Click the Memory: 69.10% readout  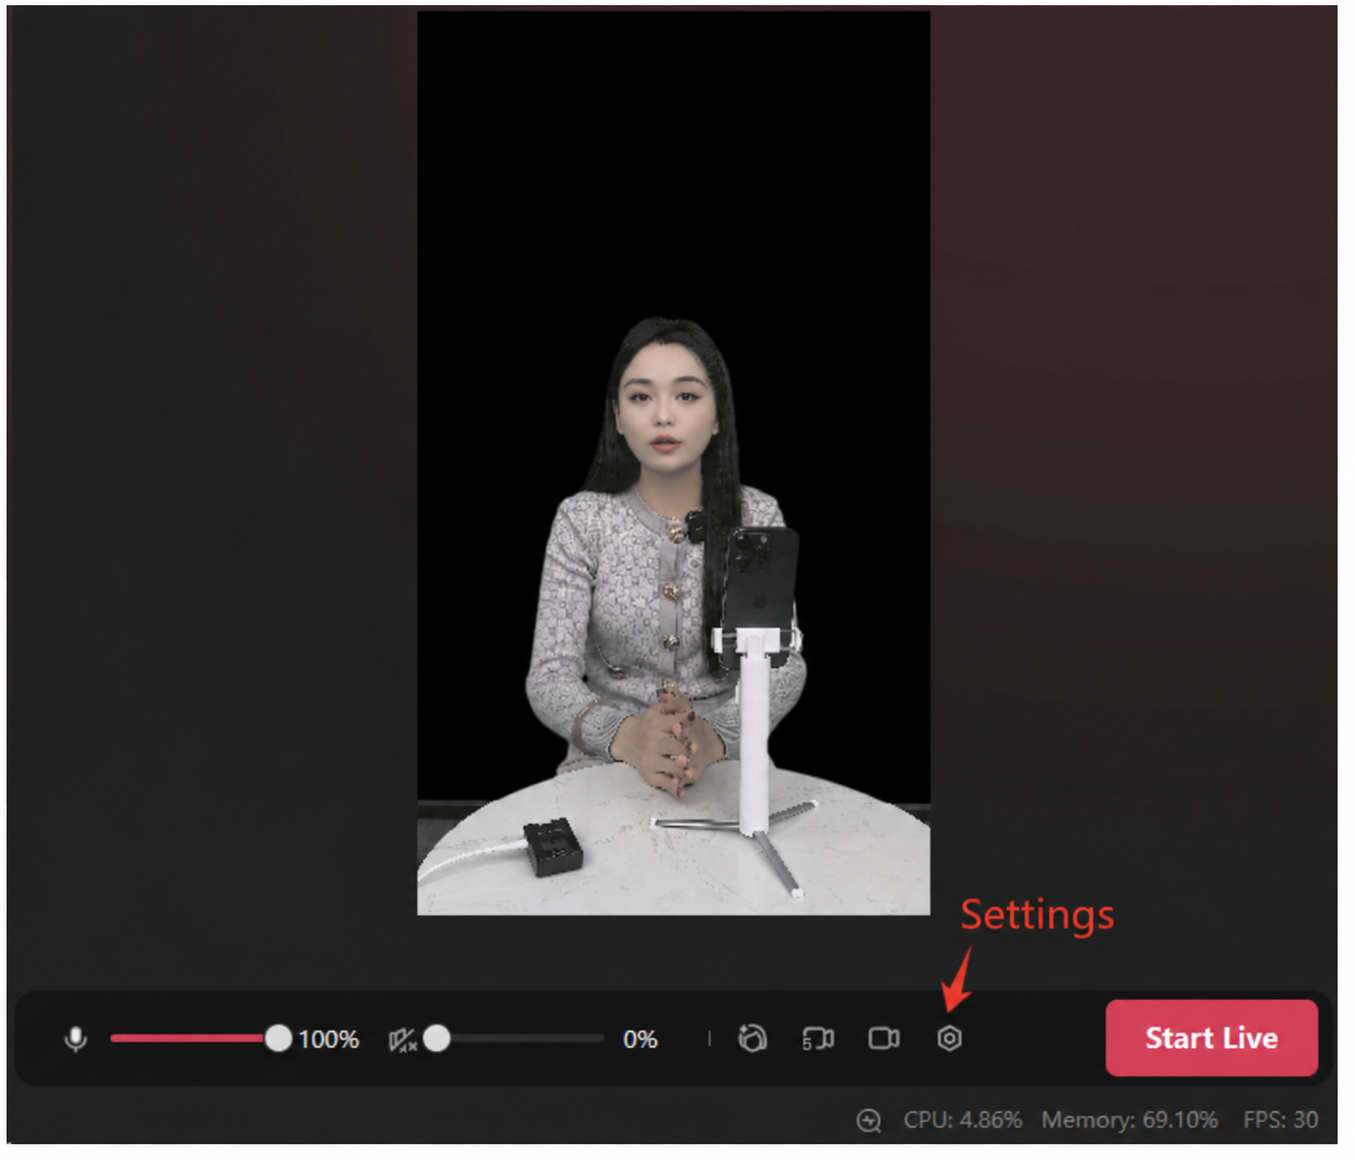pos(1130,1120)
